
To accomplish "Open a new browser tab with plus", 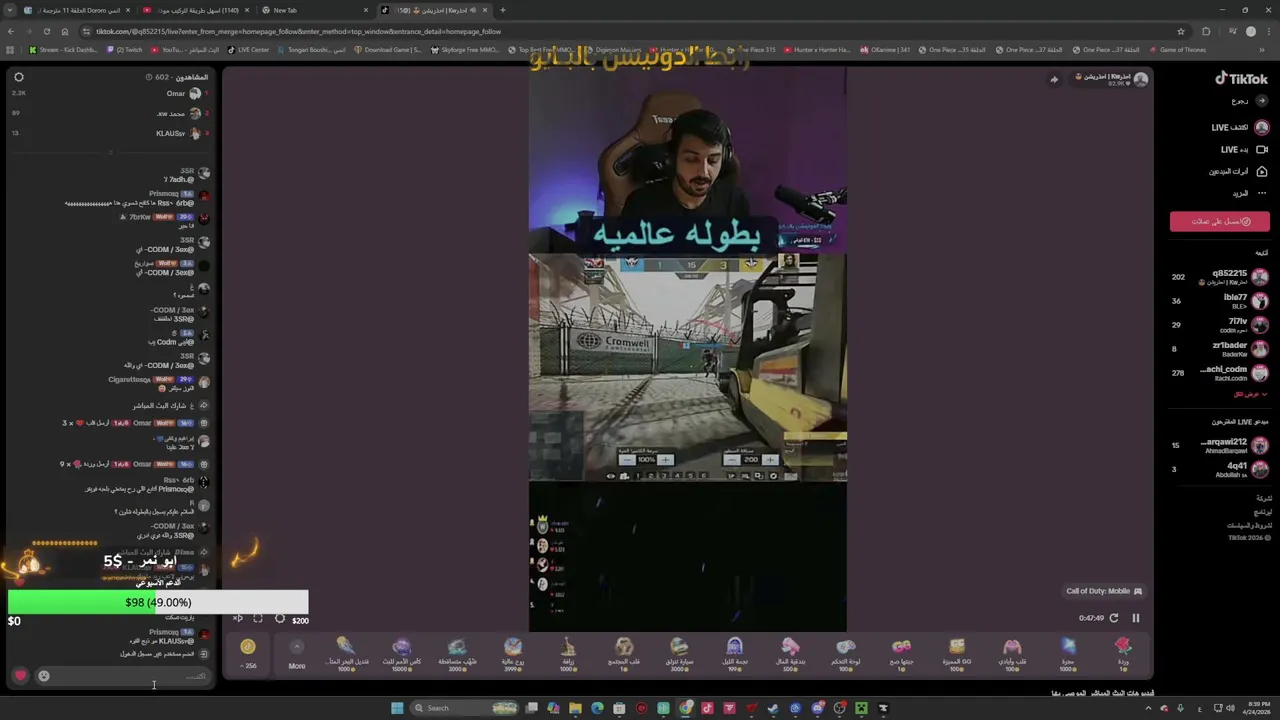I will tap(502, 10).
